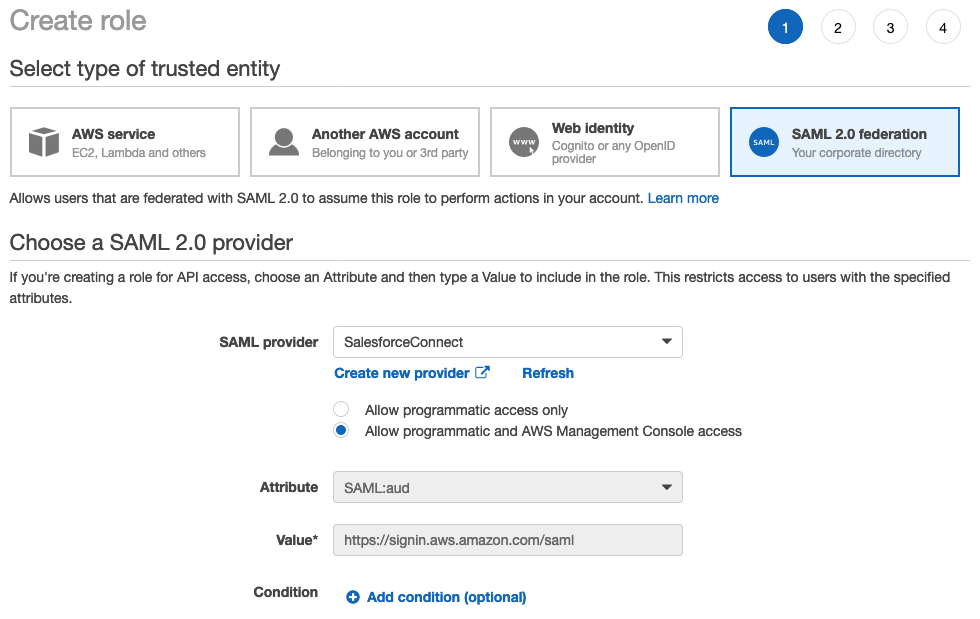Click the Another AWS account person icon

(x=284, y=142)
